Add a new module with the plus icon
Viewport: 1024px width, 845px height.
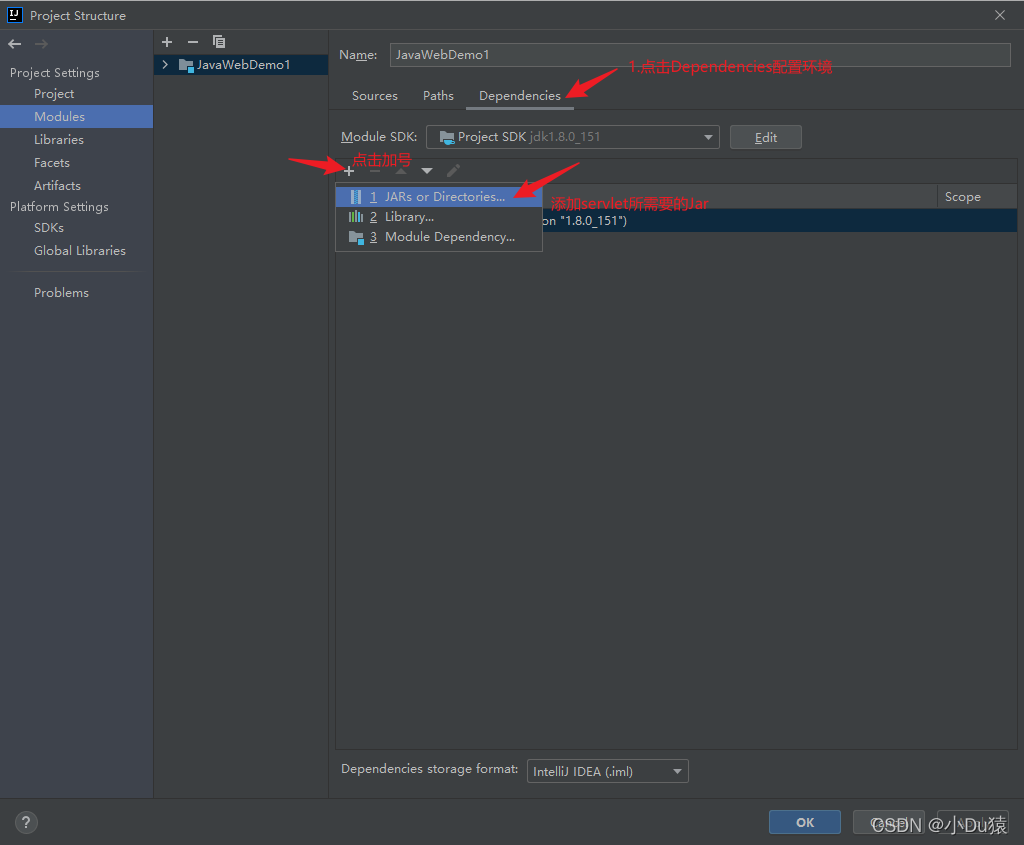[167, 42]
